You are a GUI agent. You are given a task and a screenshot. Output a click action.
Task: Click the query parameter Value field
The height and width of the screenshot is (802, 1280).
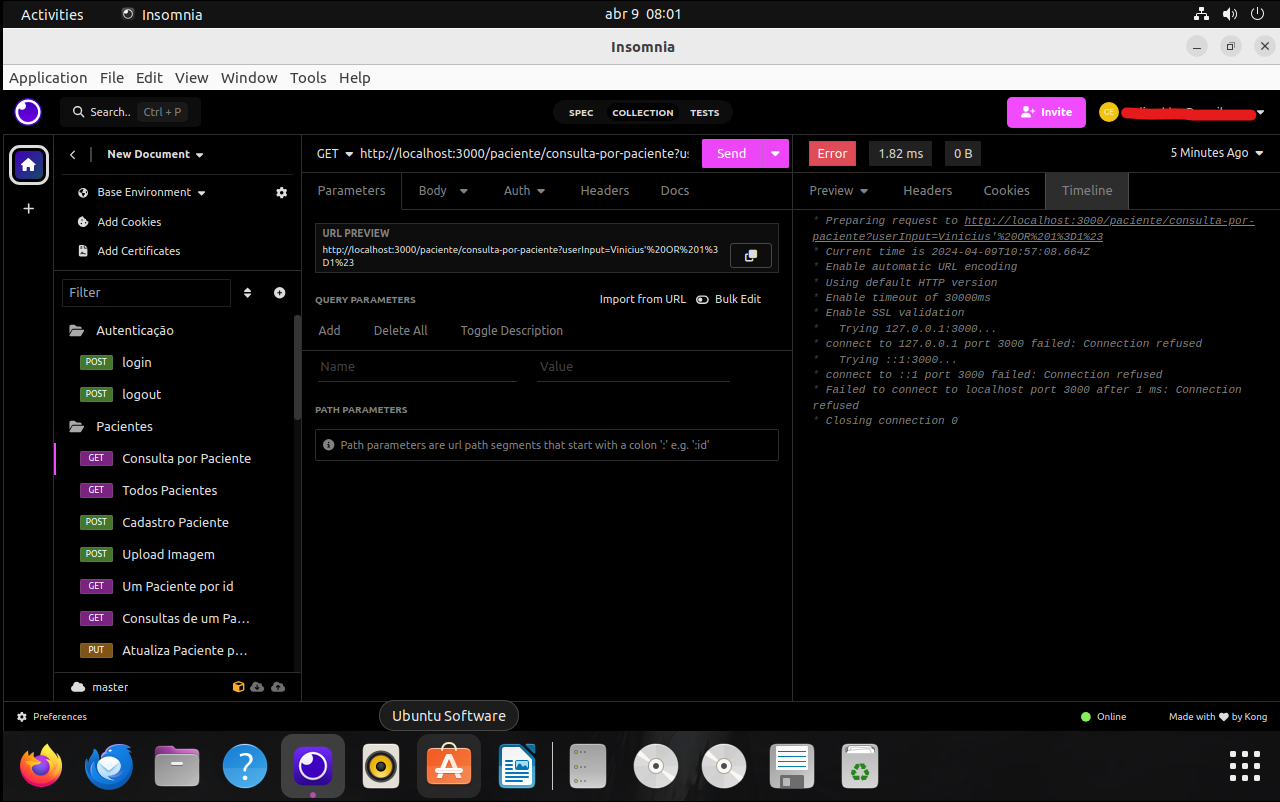(x=633, y=367)
